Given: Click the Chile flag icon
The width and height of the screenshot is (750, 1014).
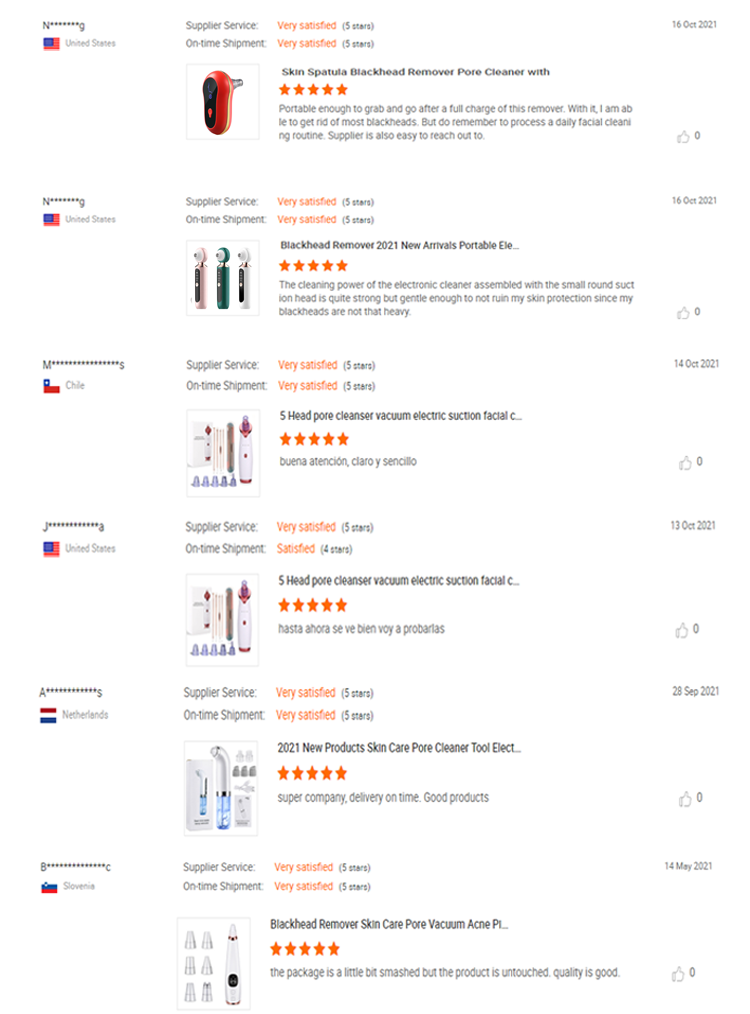Looking at the screenshot, I should pos(52,386).
